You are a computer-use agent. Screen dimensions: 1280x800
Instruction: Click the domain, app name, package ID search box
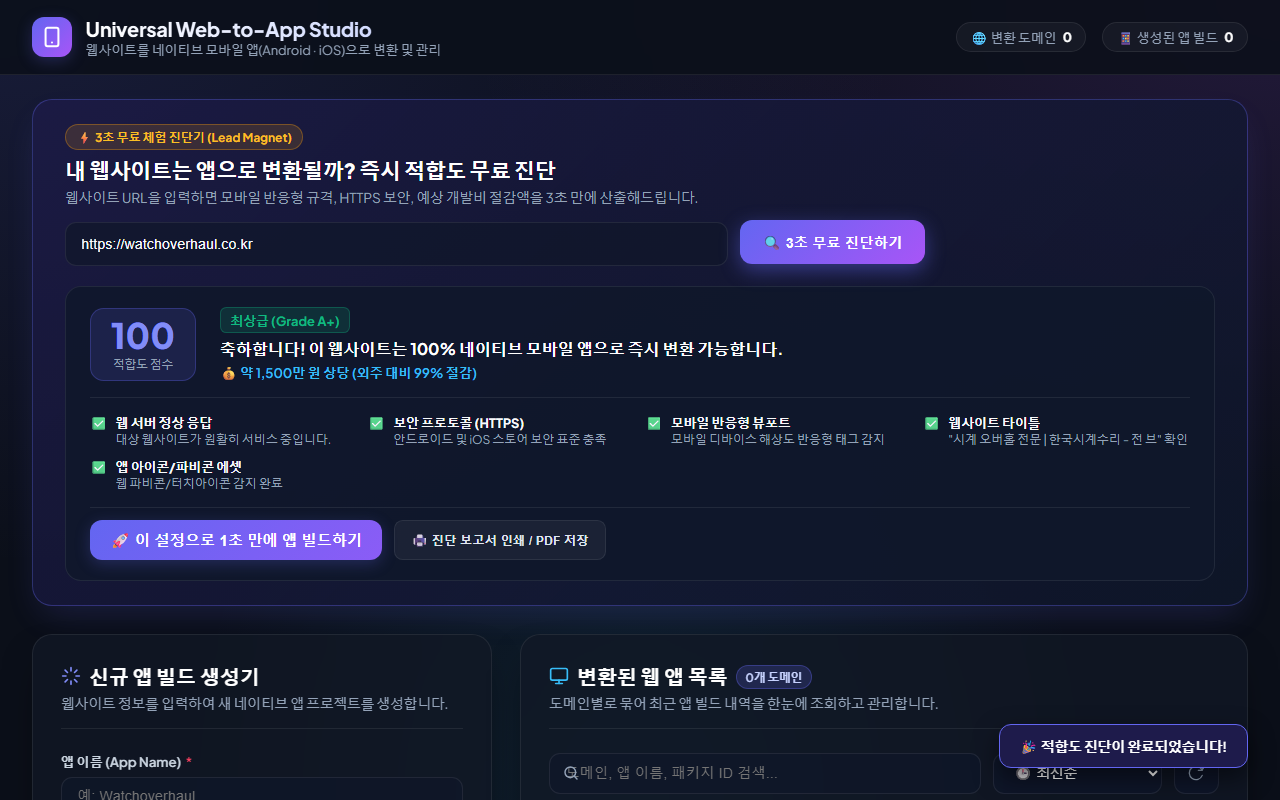765,773
